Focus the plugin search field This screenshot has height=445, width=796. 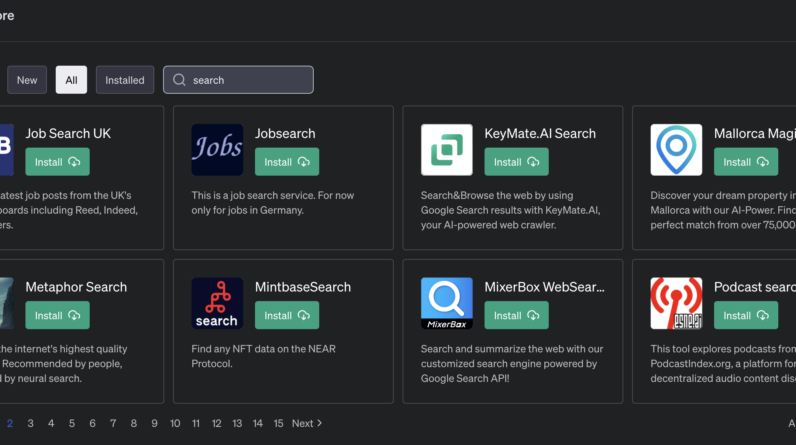tap(238, 80)
